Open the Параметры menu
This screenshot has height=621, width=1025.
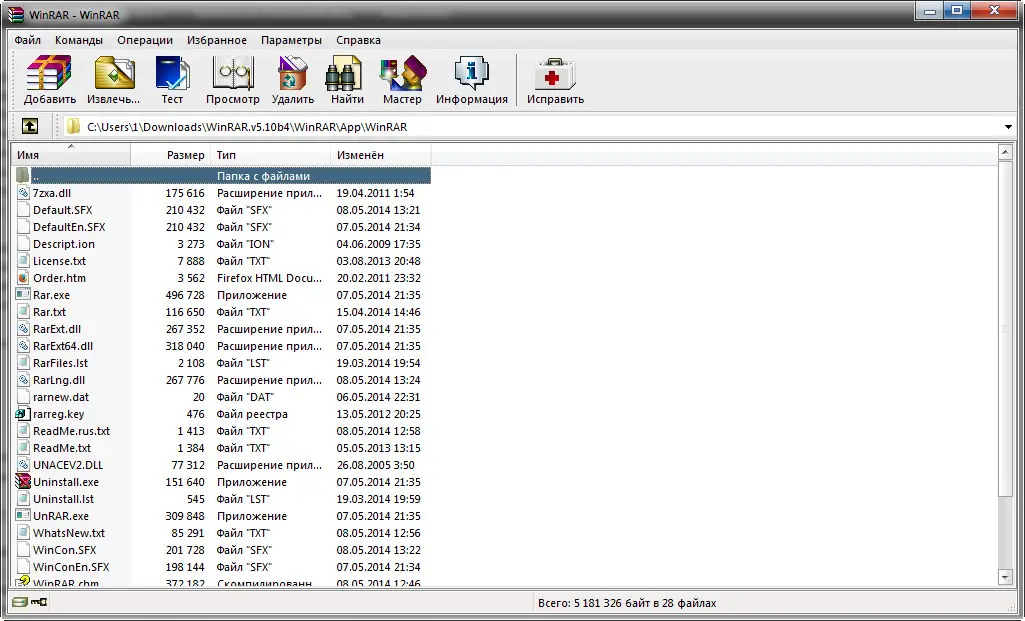(291, 40)
